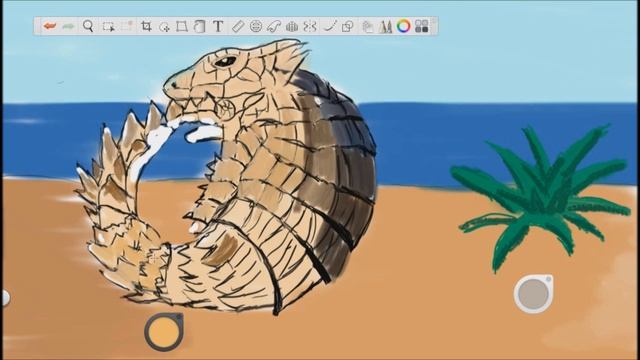Click the Redo arrow in the toolbar
The image size is (640, 360).
pos(69,27)
